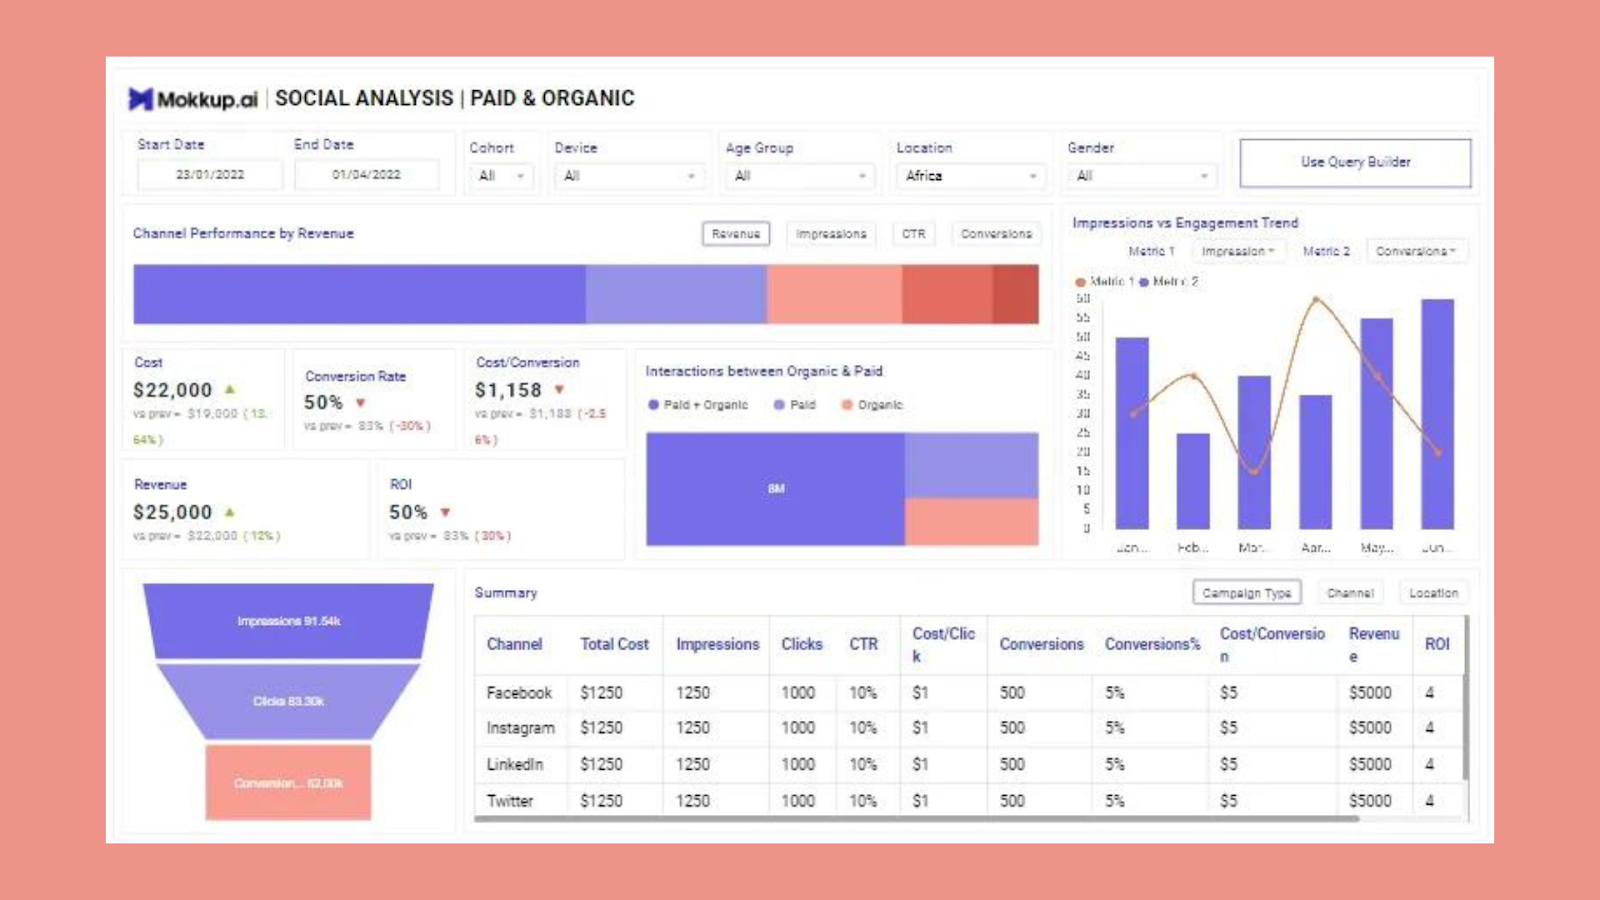Open the Cohort dropdown

(501, 176)
